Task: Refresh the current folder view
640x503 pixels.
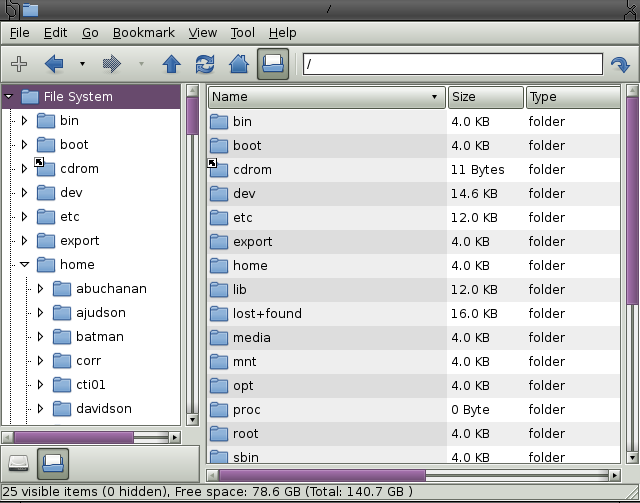Action: 205,64
